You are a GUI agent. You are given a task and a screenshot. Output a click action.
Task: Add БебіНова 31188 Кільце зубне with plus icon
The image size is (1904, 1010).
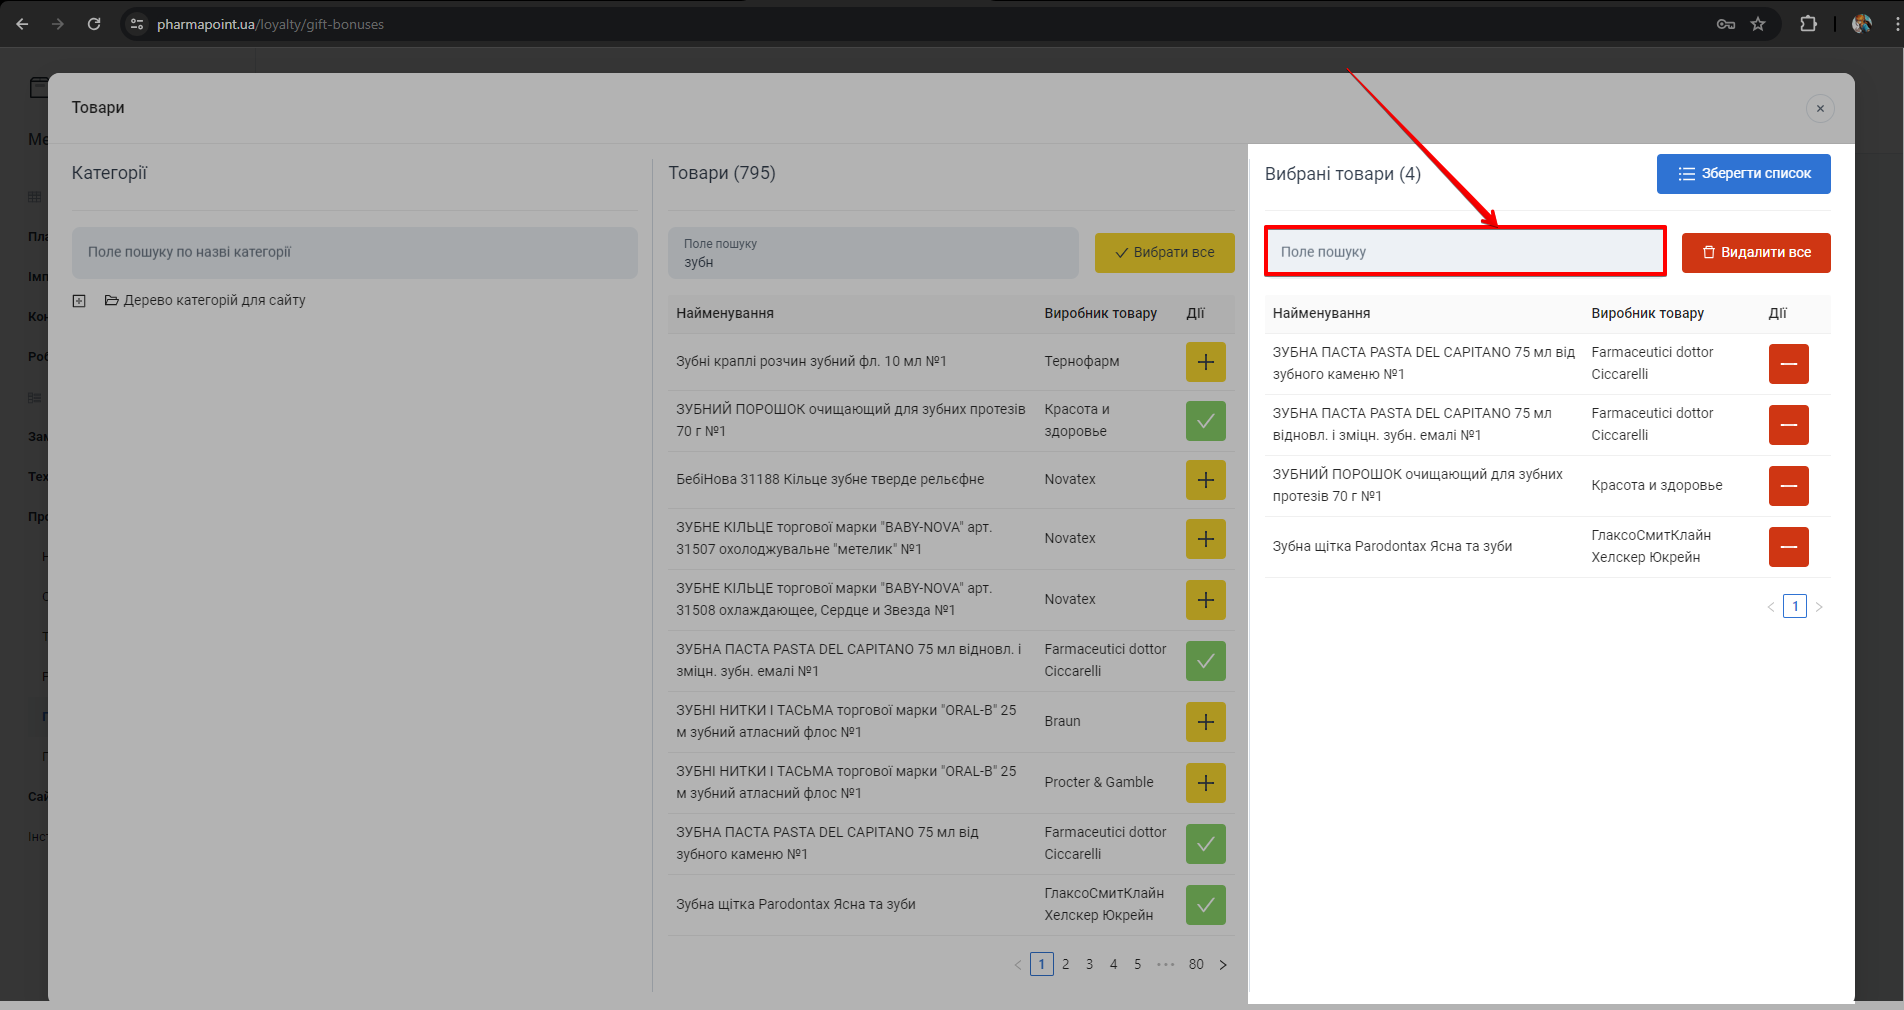pos(1205,480)
